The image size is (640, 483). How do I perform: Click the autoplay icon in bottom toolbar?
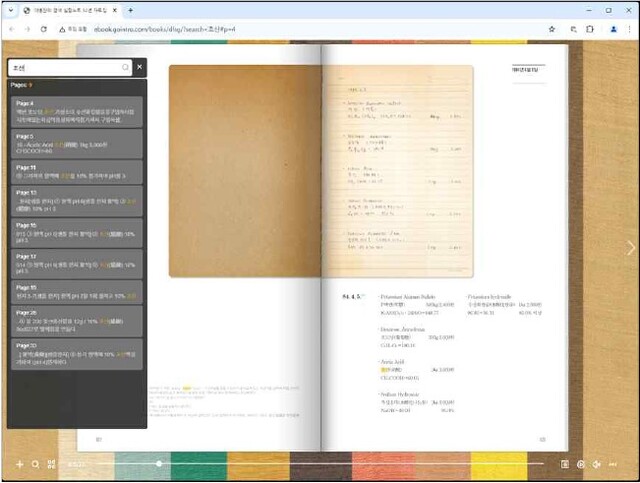tap(581, 464)
